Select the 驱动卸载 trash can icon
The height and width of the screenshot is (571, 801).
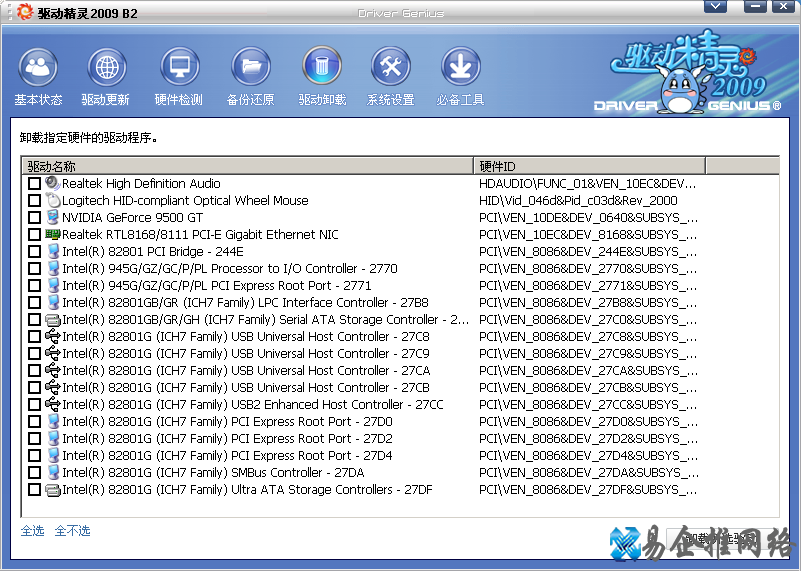click(x=322, y=69)
